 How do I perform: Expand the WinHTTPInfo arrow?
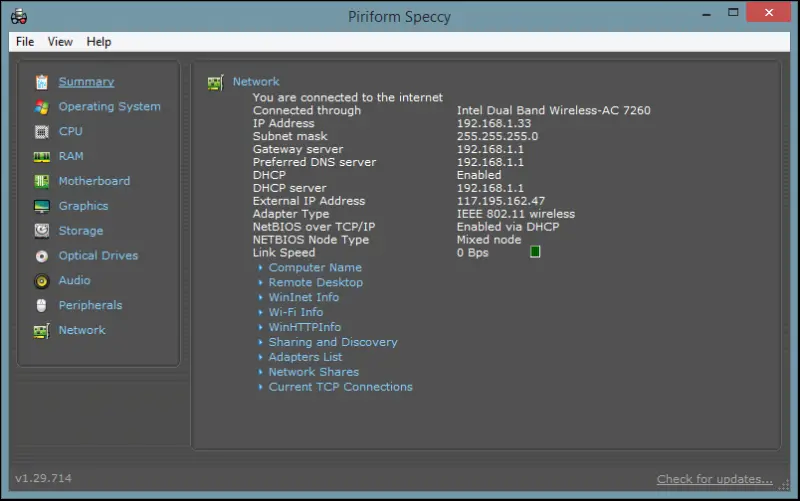260,327
